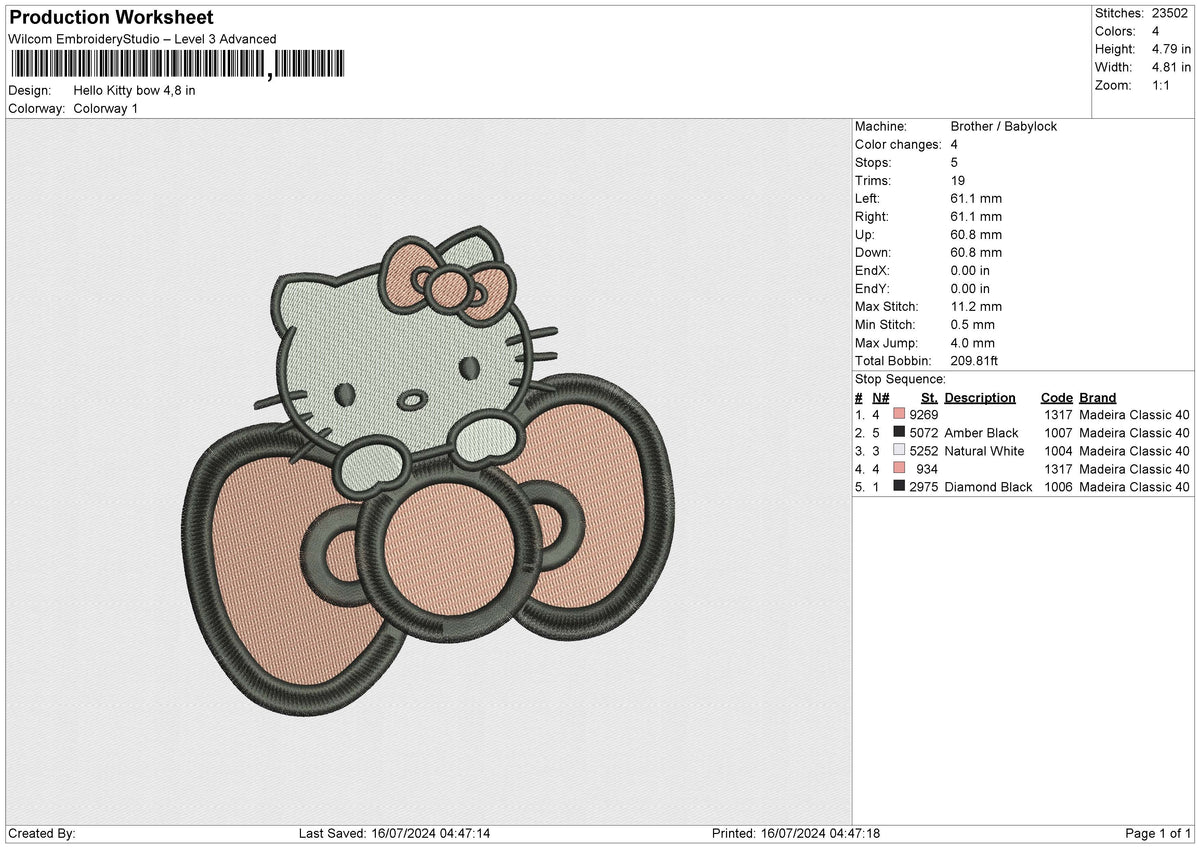This screenshot has height=848, width=1200.
Task: Click stitch count 2975 in stop sequence
Action: 924,486
